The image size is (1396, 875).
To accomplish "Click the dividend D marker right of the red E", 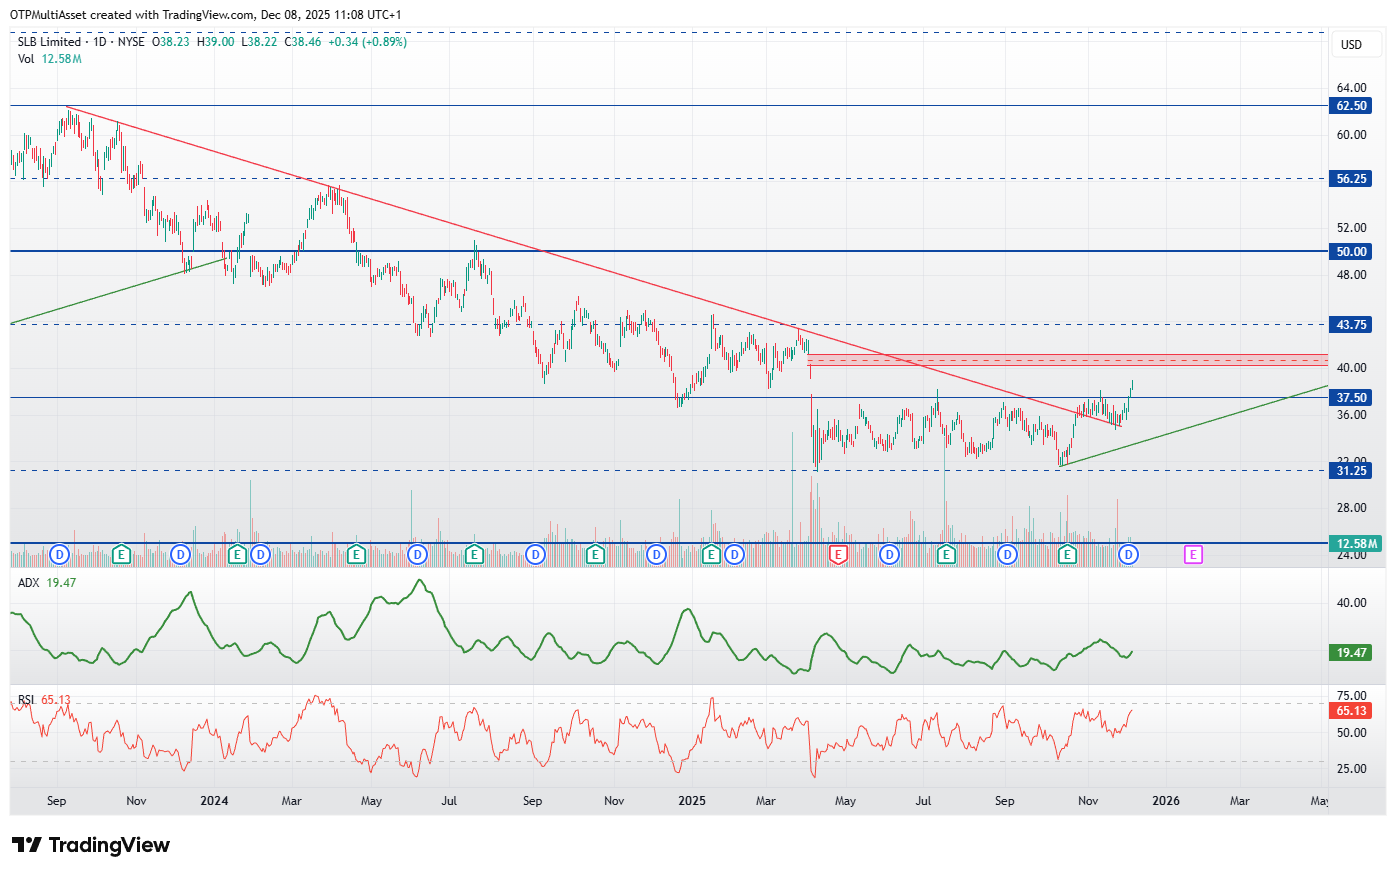I will tap(888, 554).
